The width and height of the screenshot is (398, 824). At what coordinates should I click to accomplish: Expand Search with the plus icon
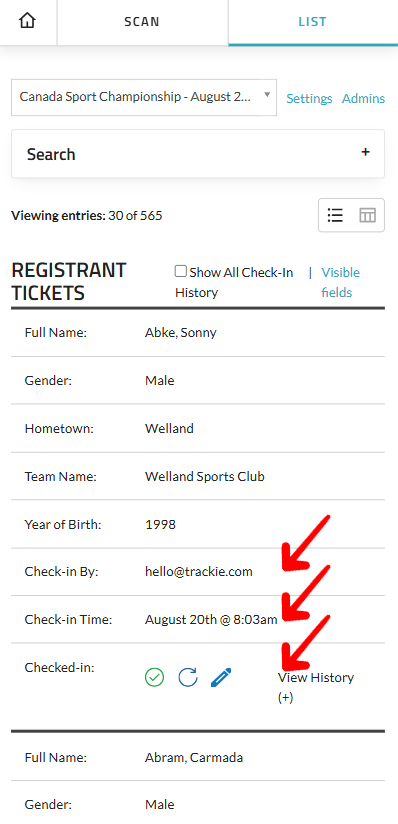[365, 152]
